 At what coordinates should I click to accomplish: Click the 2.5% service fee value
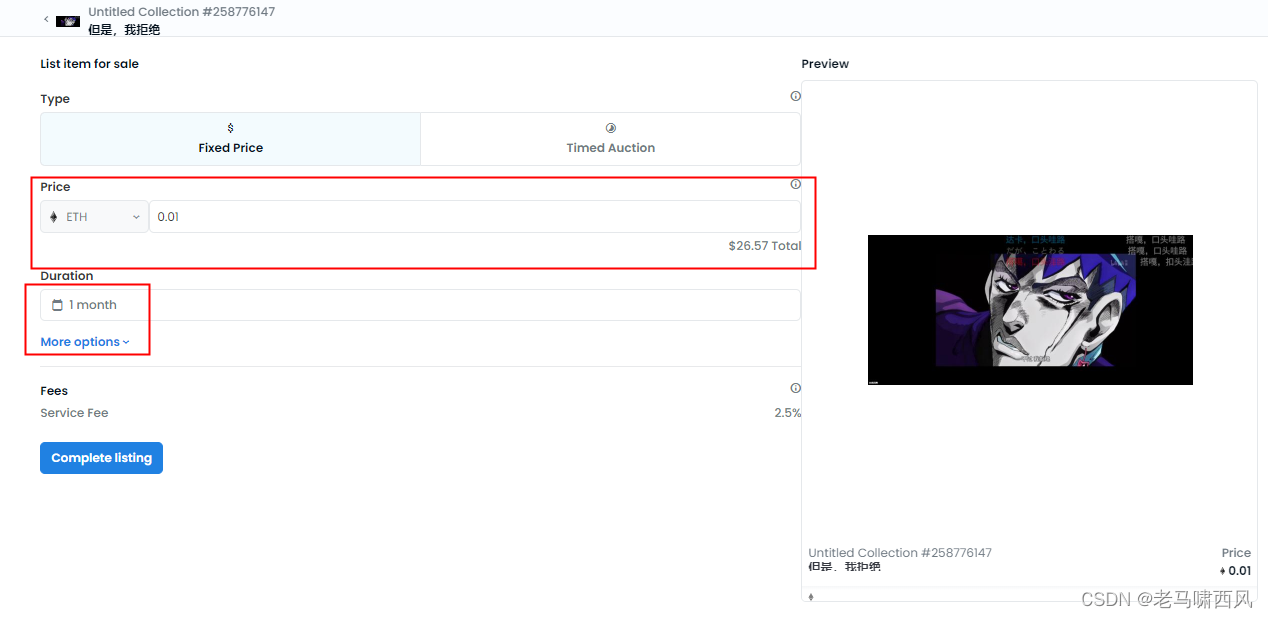tap(787, 413)
